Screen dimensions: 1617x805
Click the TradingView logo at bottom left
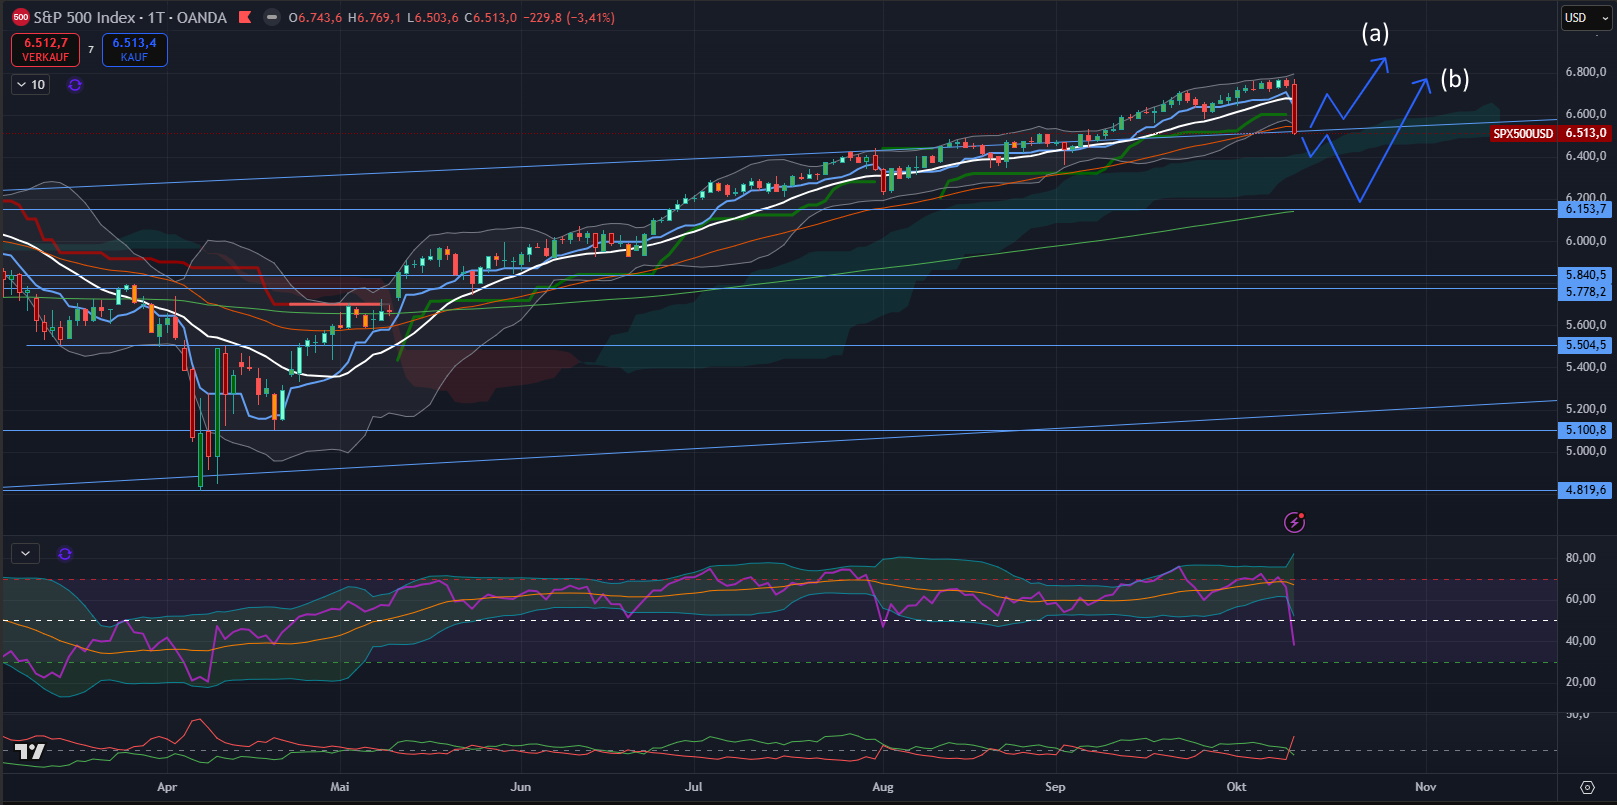[x=29, y=751]
